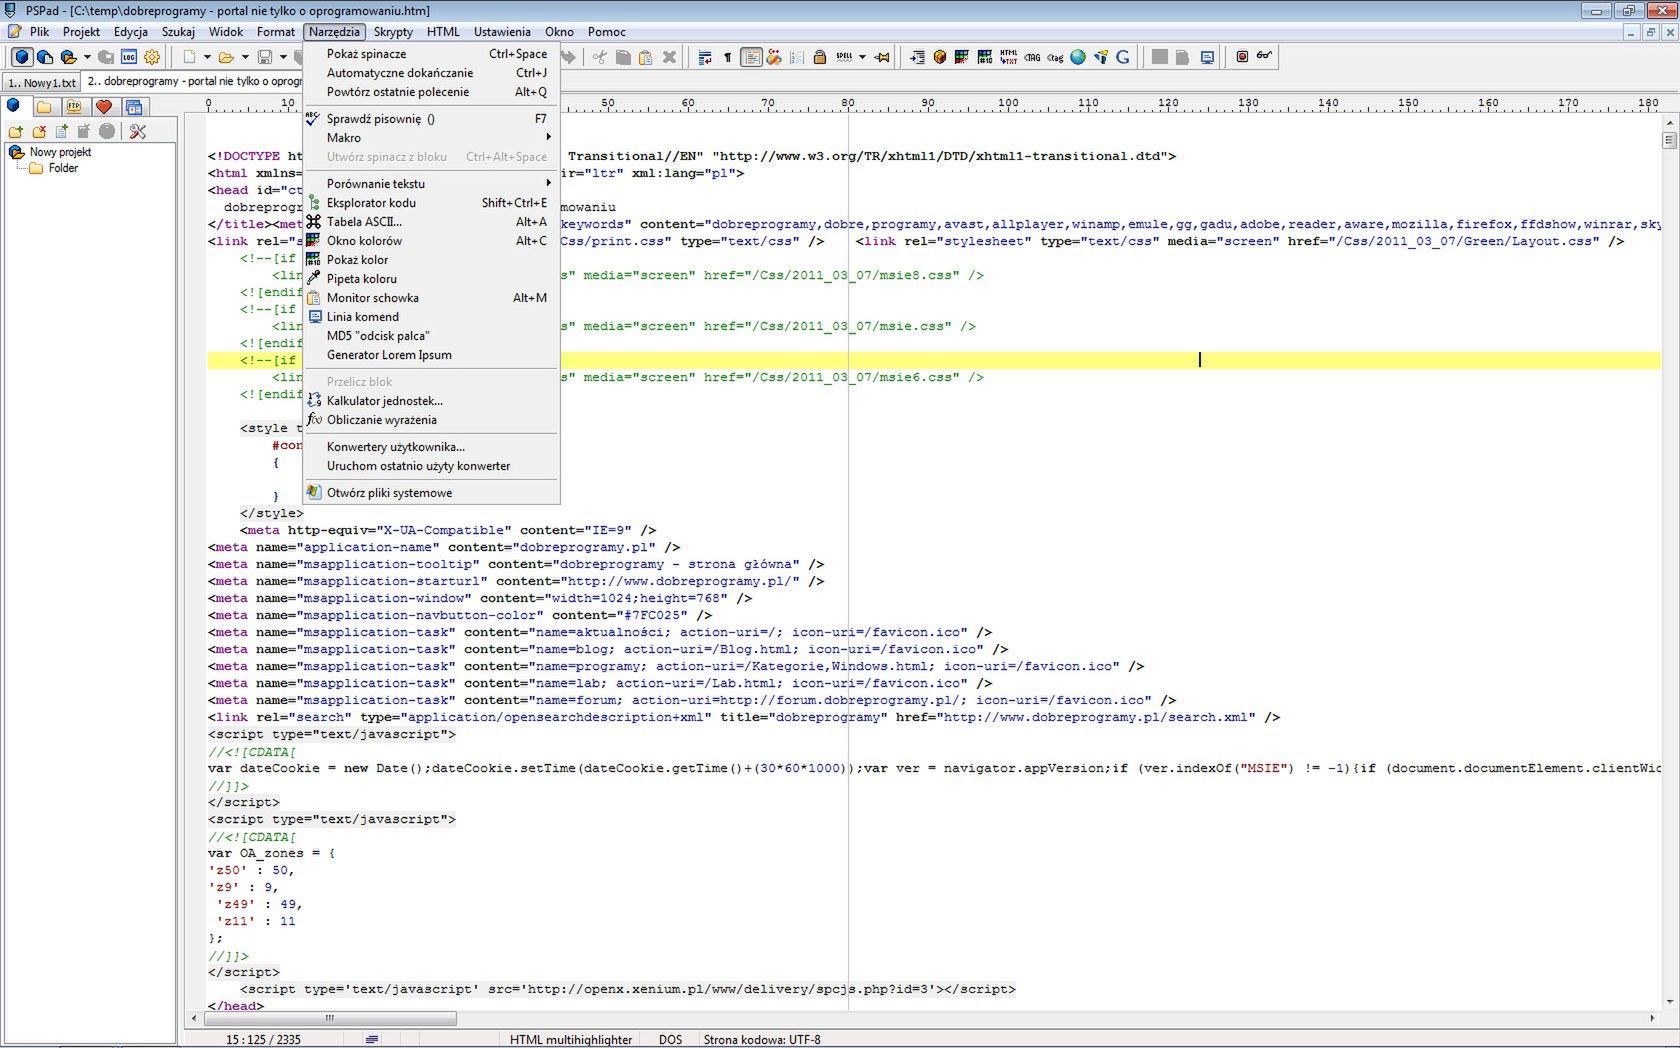The height and width of the screenshot is (1048, 1680).
Task: Expand the Porównanie tekstu submenu
Action: tap(431, 184)
